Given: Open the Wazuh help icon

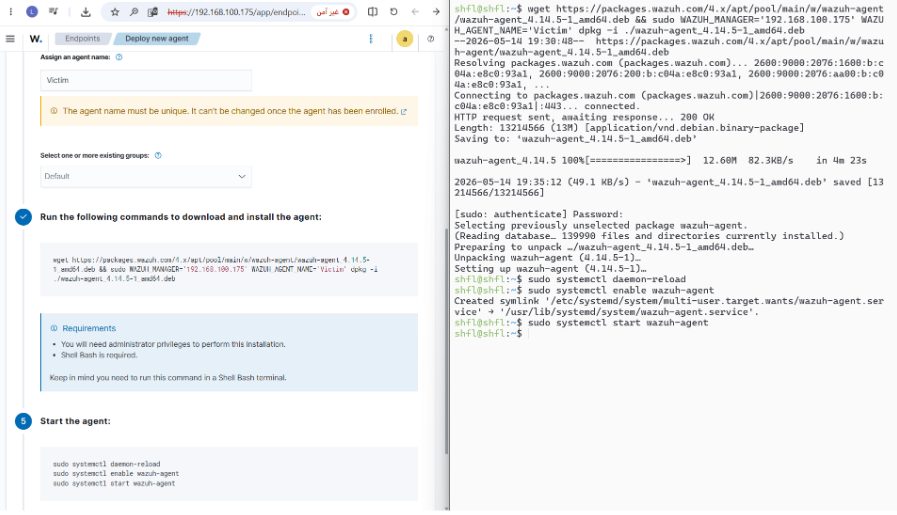Looking at the screenshot, I should coord(431,39).
